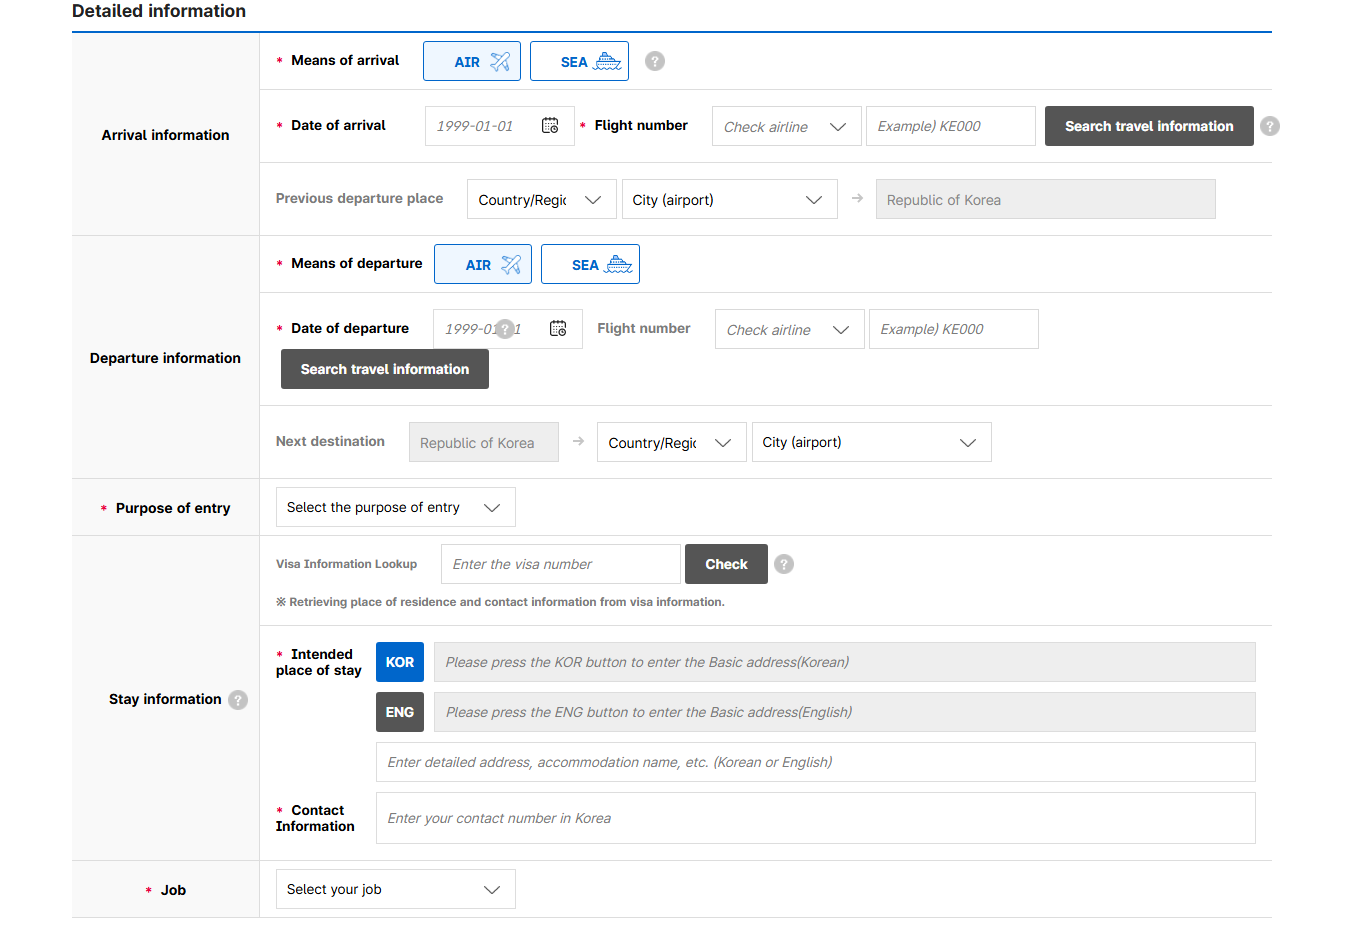The height and width of the screenshot is (925, 1361).
Task: Select AIR as means of arrival
Action: pos(472,61)
